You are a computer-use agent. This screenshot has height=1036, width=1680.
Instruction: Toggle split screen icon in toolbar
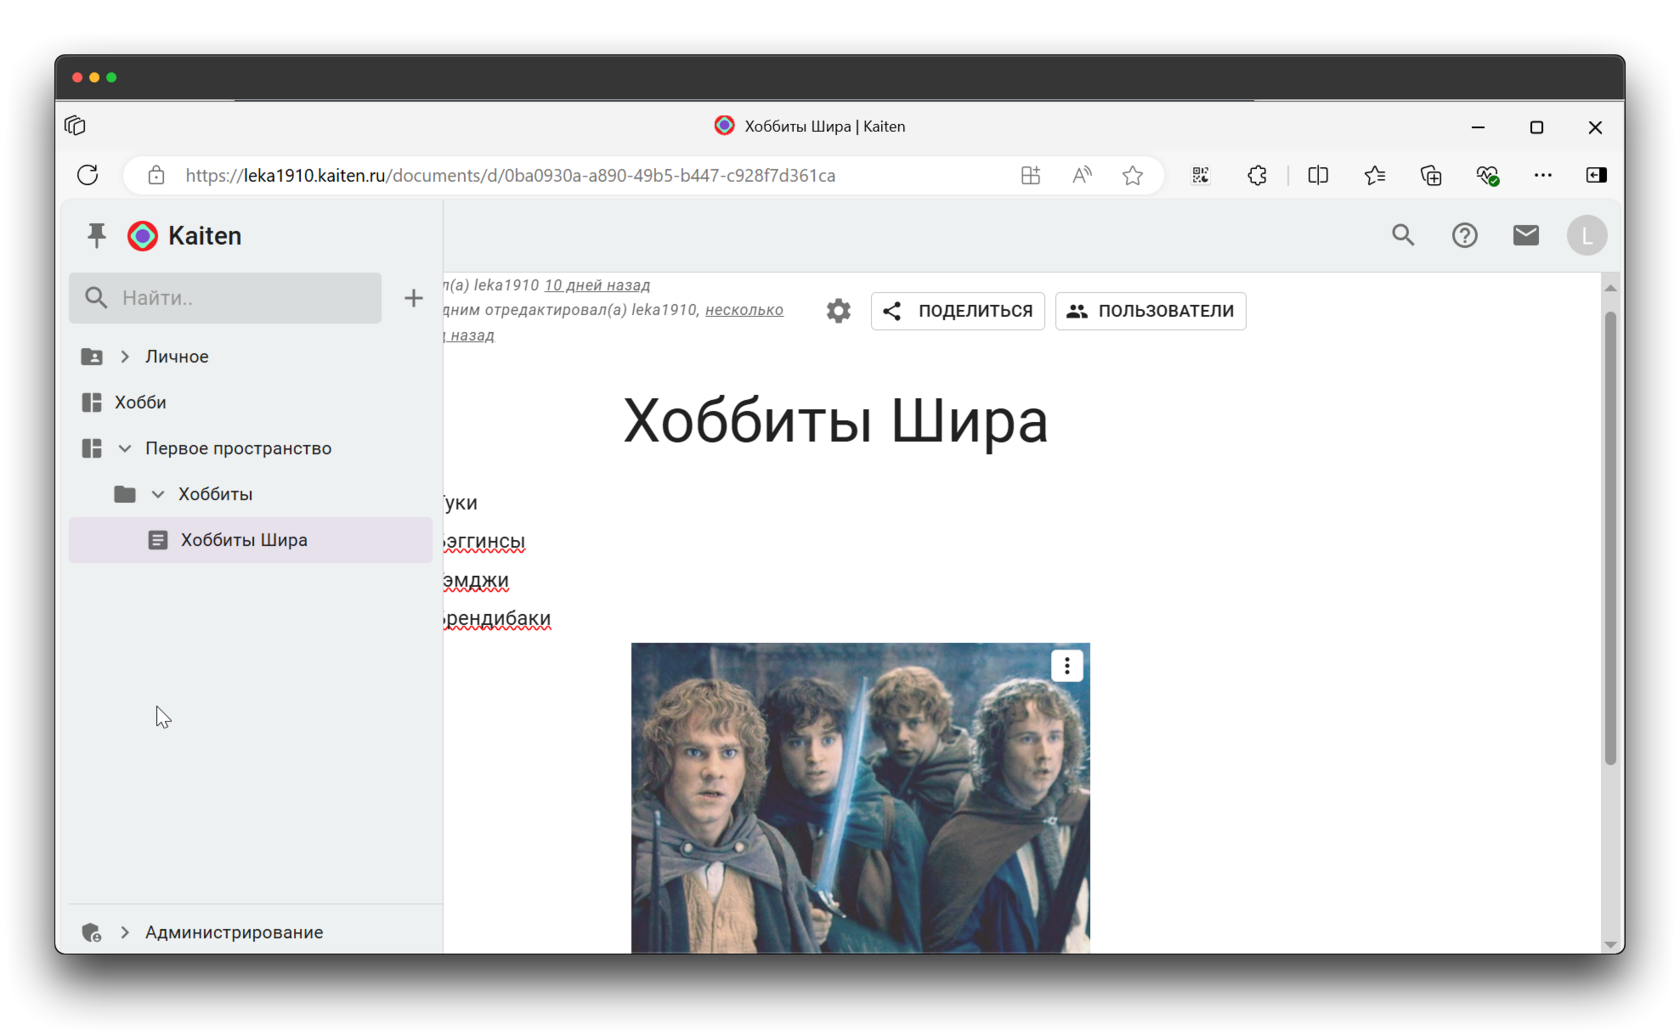coord(1318,175)
